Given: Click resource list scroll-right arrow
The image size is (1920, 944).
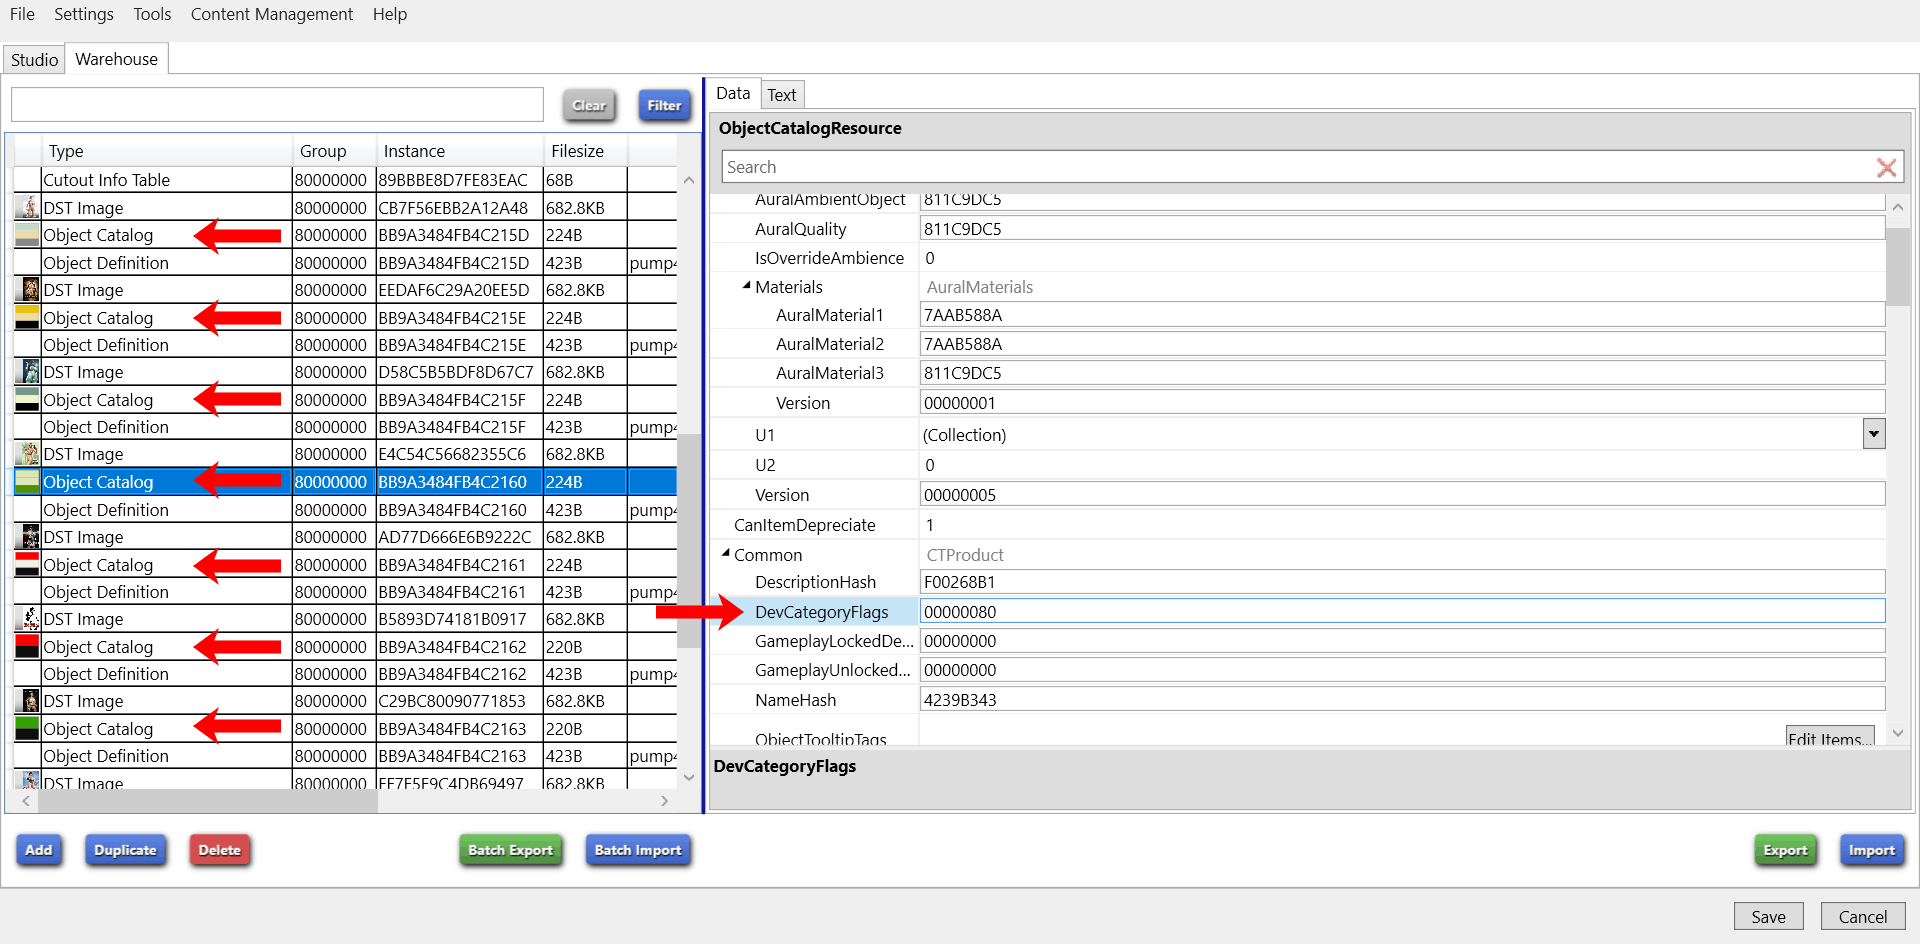Looking at the screenshot, I should pos(665,801).
